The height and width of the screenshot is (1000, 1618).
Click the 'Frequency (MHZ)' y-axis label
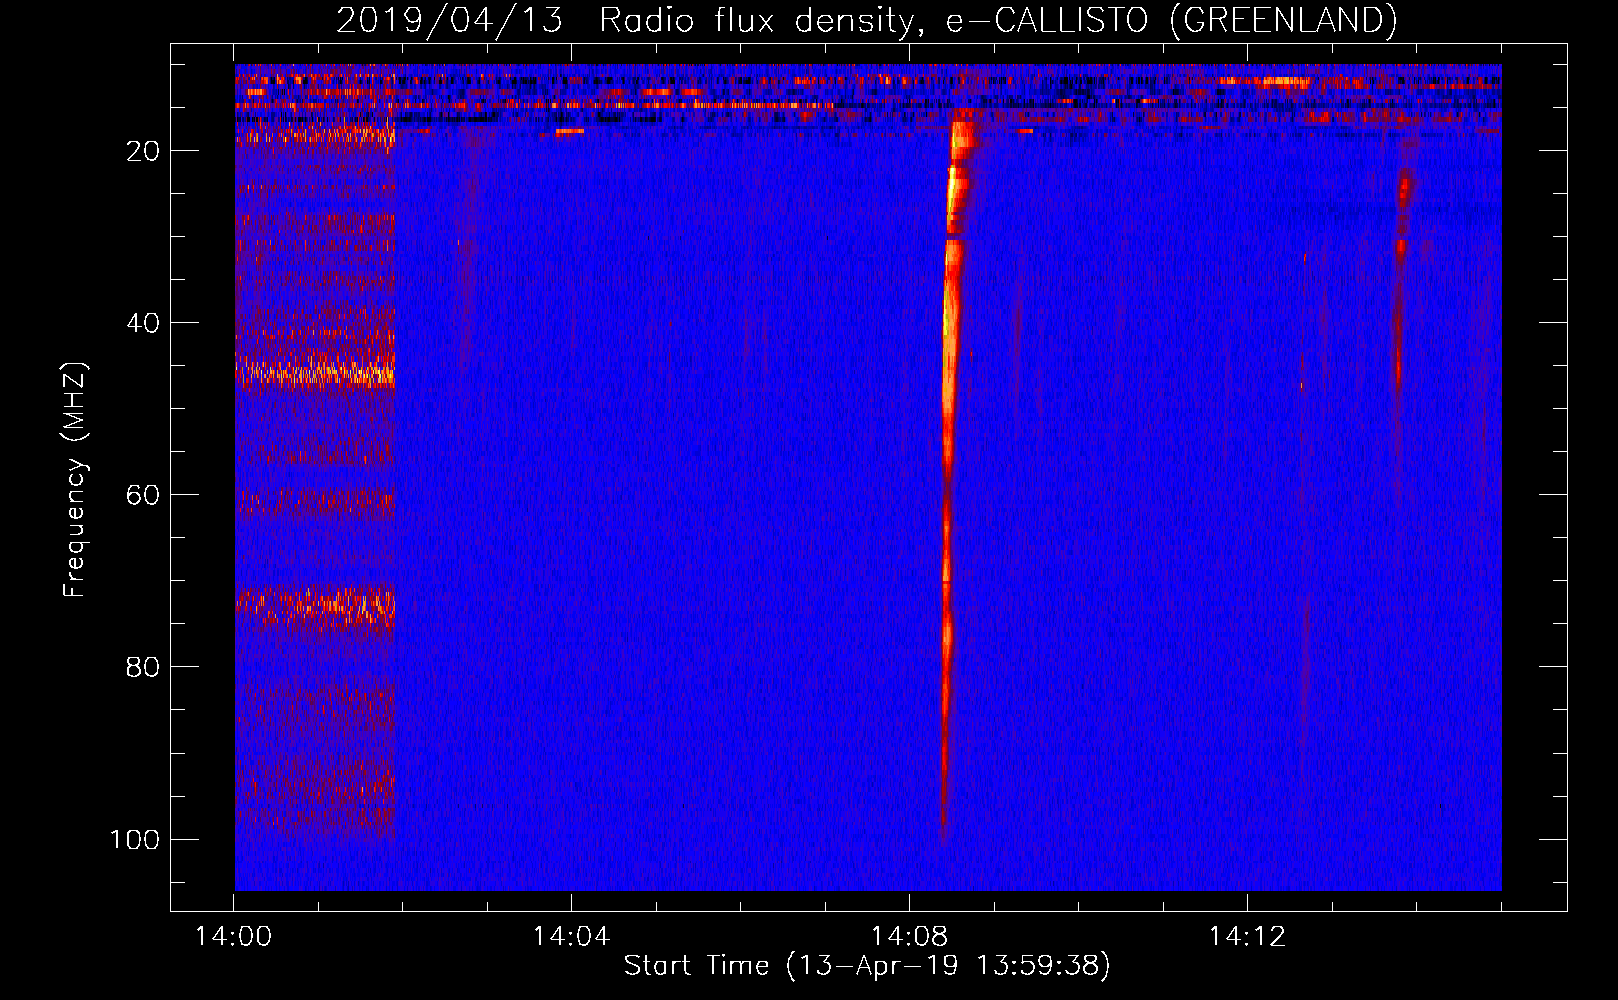(75, 479)
